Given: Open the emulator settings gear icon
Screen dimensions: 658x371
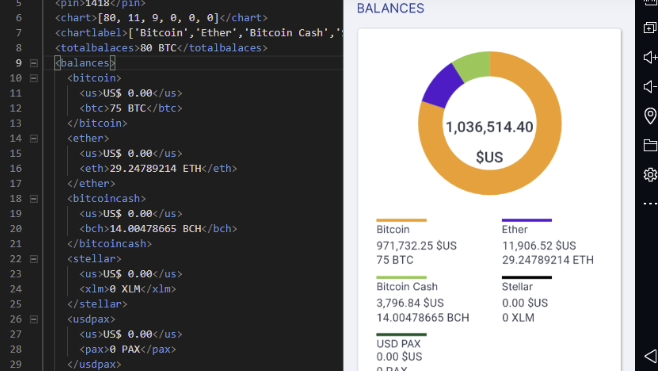Looking at the screenshot, I should 650,174.
